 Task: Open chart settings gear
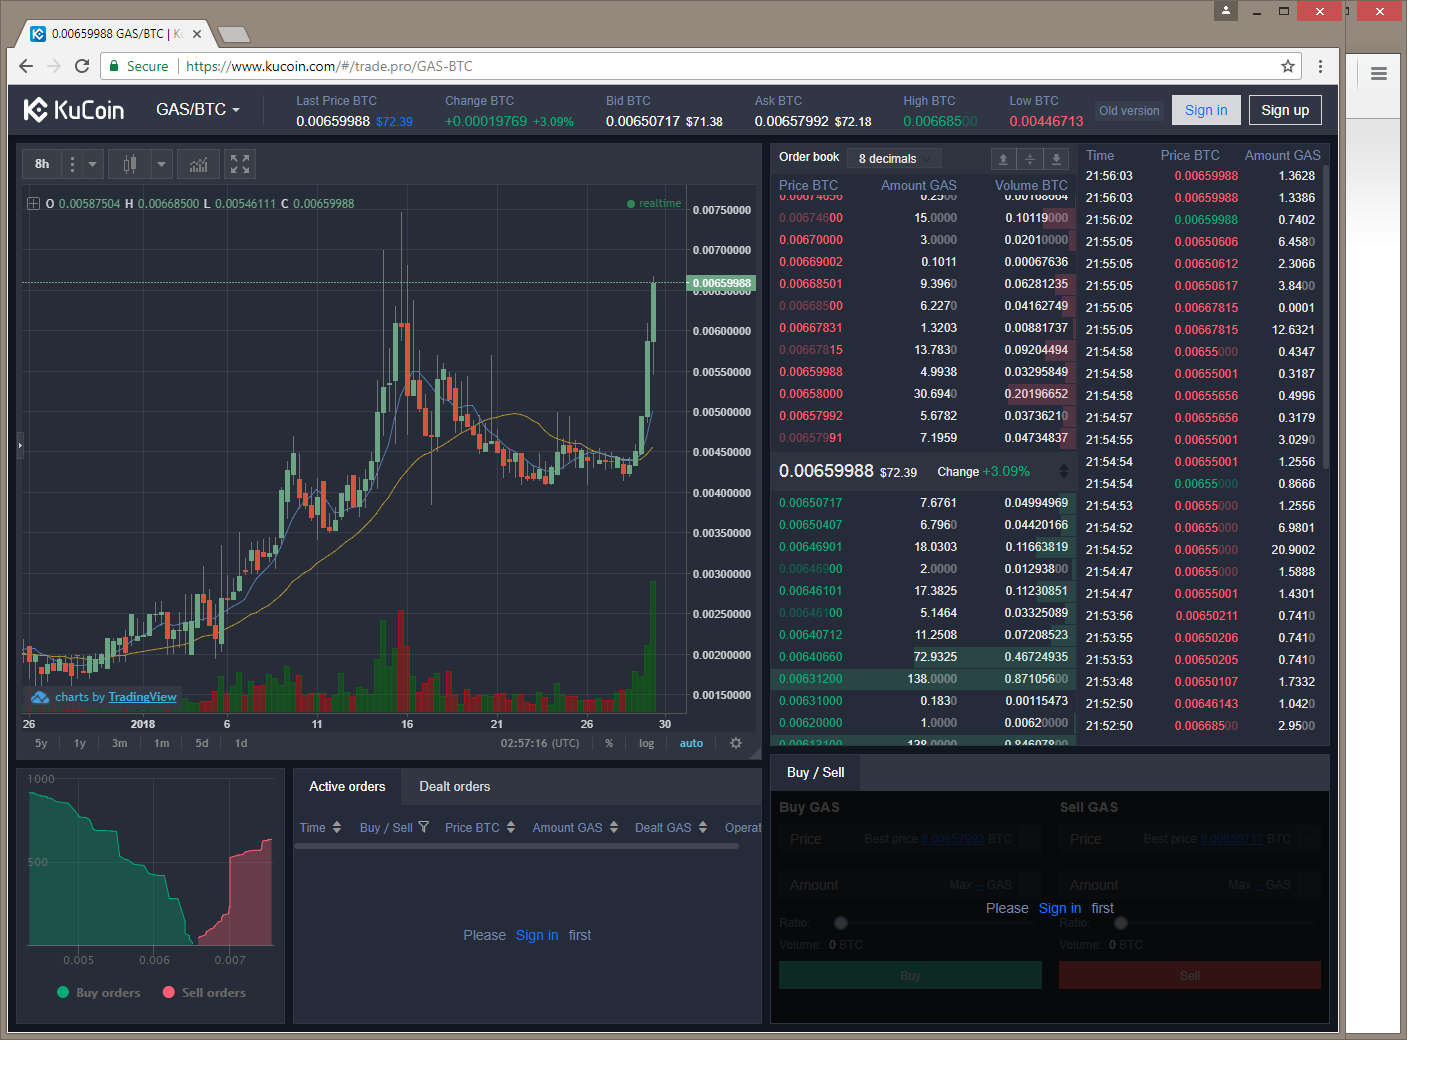coord(736,743)
